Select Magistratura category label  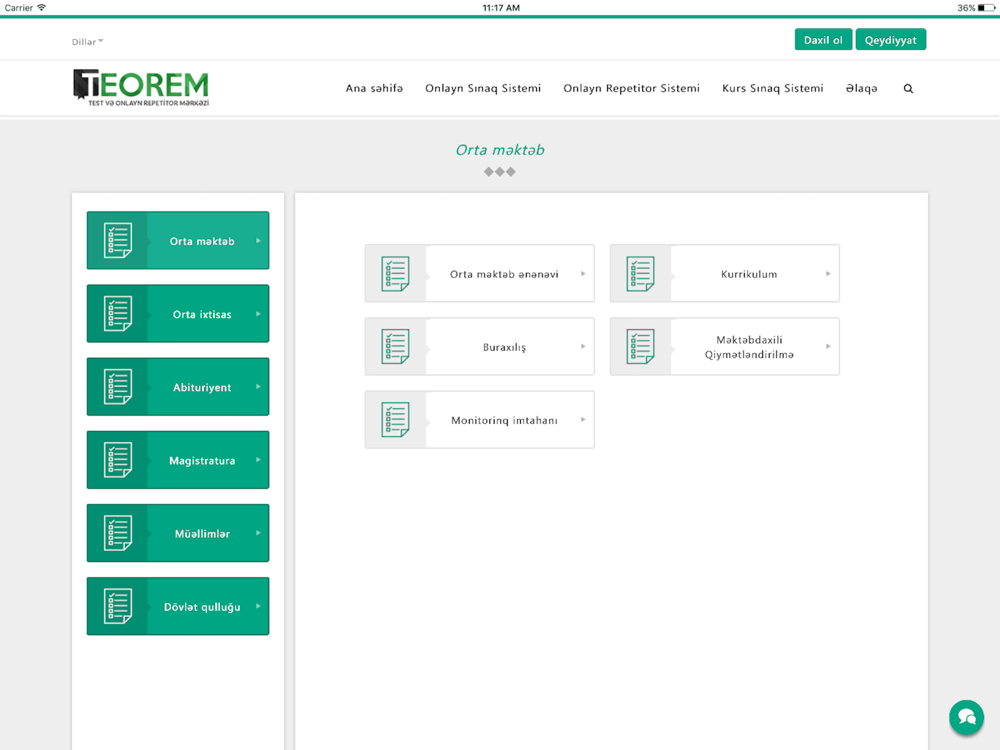click(202, 460)
